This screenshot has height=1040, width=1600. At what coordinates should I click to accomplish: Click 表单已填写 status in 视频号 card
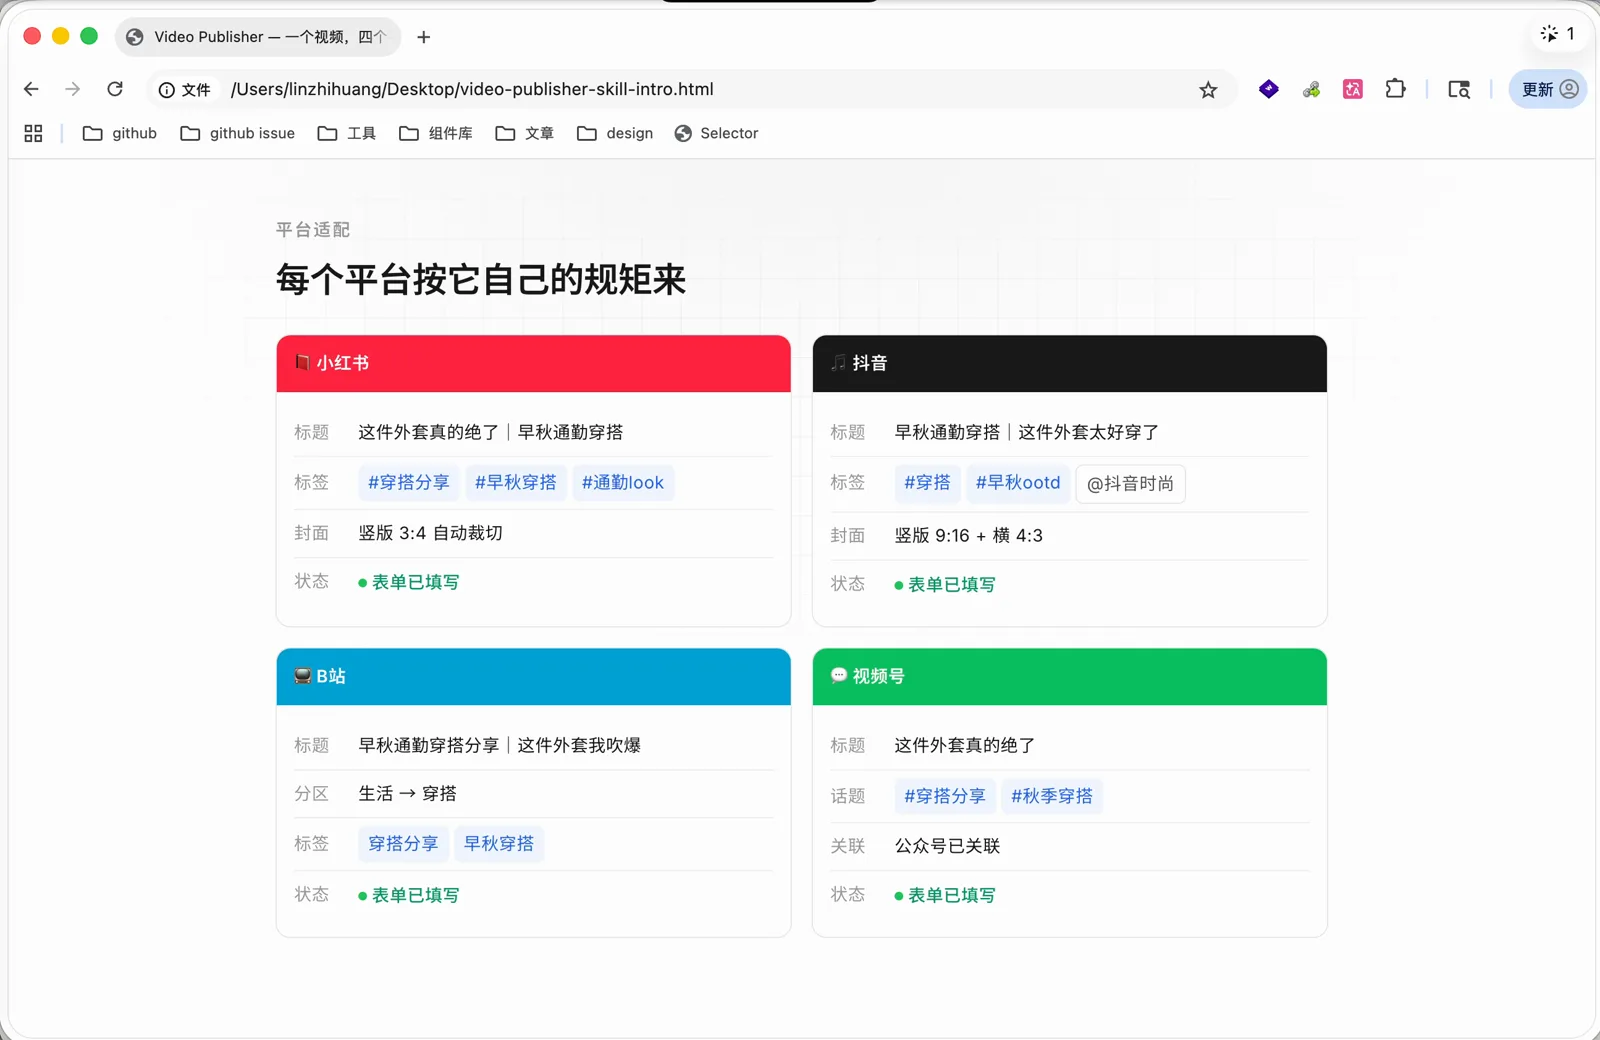click(945, 895)
